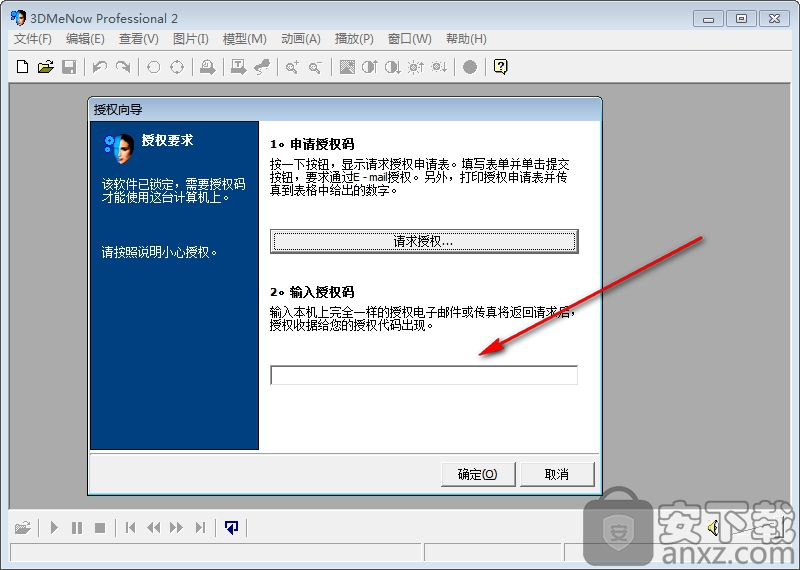Open the 模型(M) menu
The width and height of the screenshot is (800, 570).
coord(245,39)
